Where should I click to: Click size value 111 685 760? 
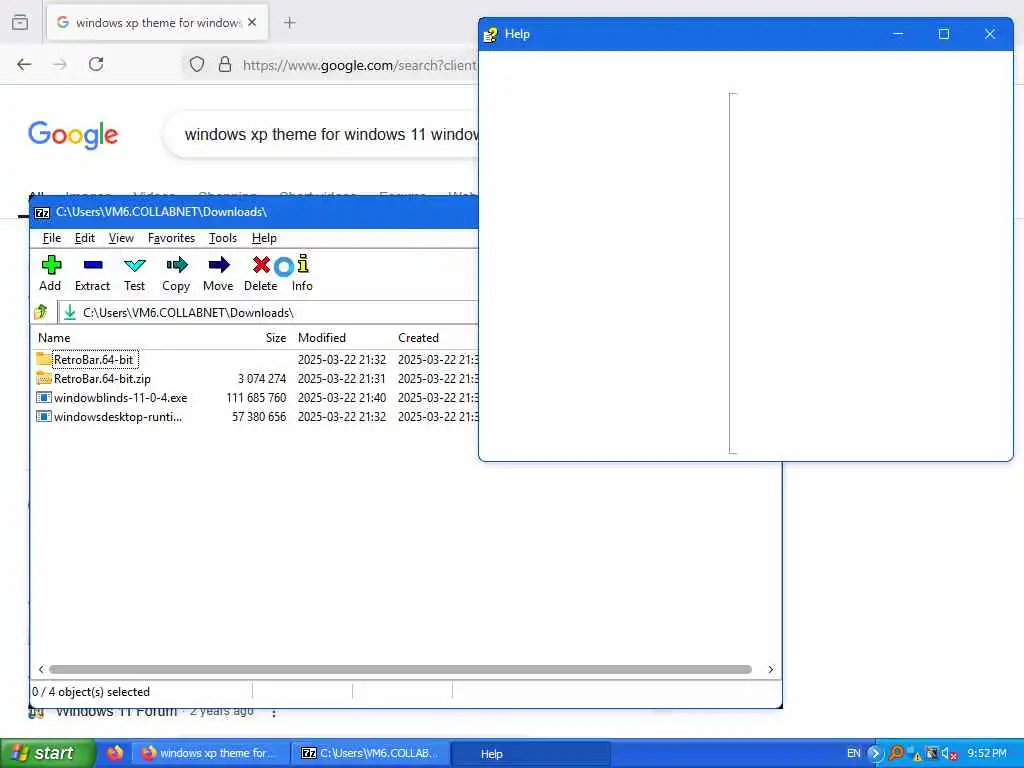[x=256, y=398]
